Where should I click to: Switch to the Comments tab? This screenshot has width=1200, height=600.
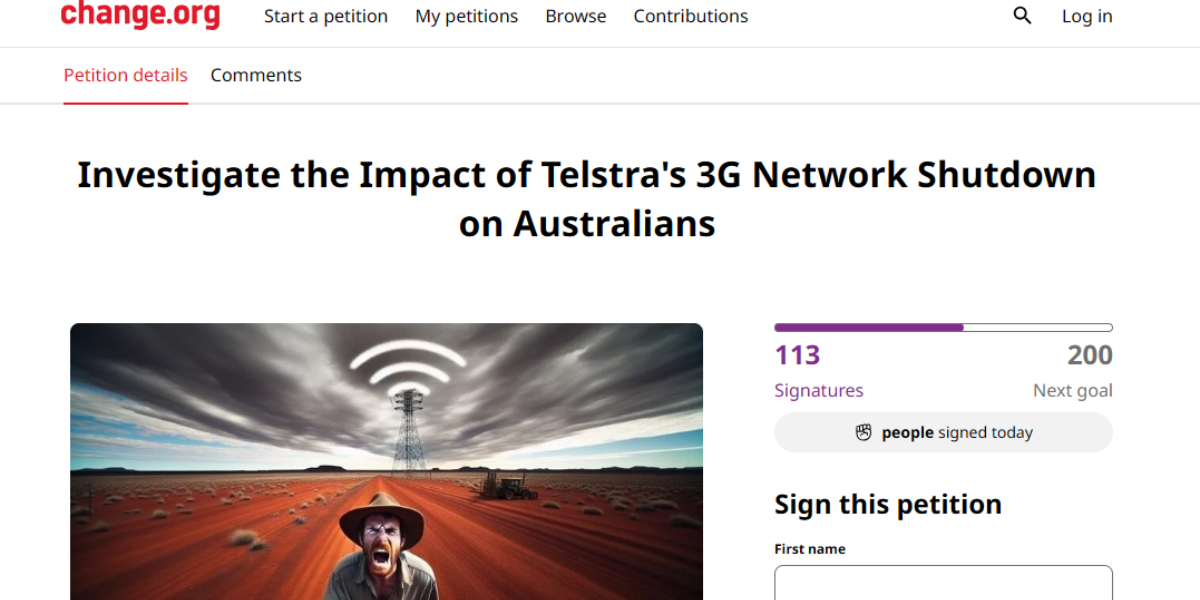(256, 75)
